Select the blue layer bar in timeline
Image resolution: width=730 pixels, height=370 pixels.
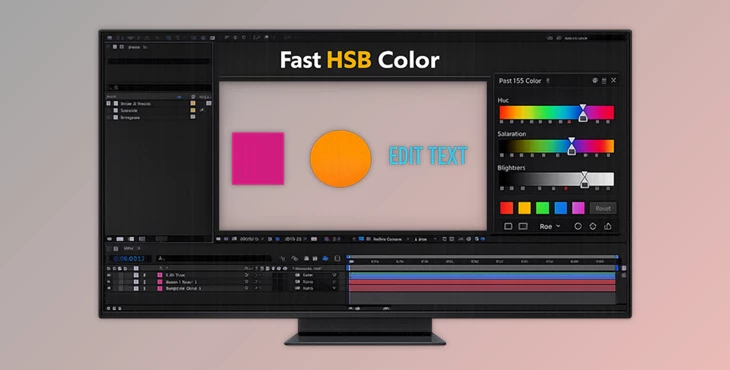tap(482, 276)
